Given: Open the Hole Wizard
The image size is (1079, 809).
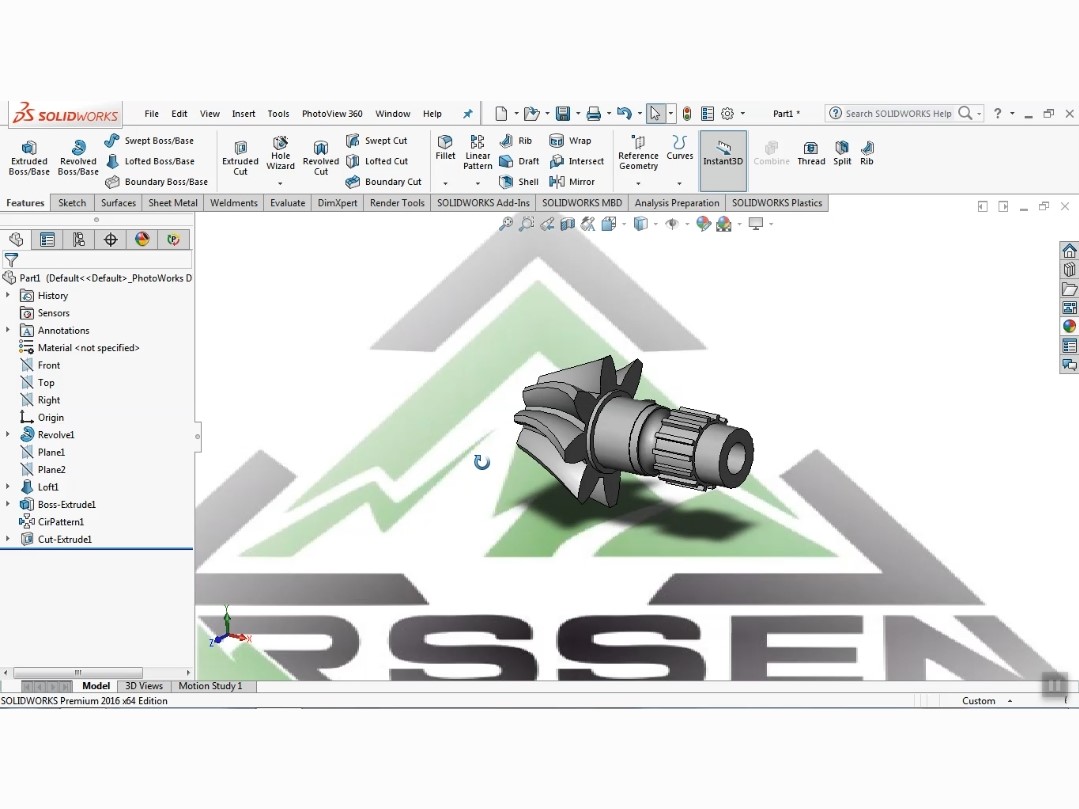Looking at the screenshot, I should pyautogui.click(x=280, y=152).
